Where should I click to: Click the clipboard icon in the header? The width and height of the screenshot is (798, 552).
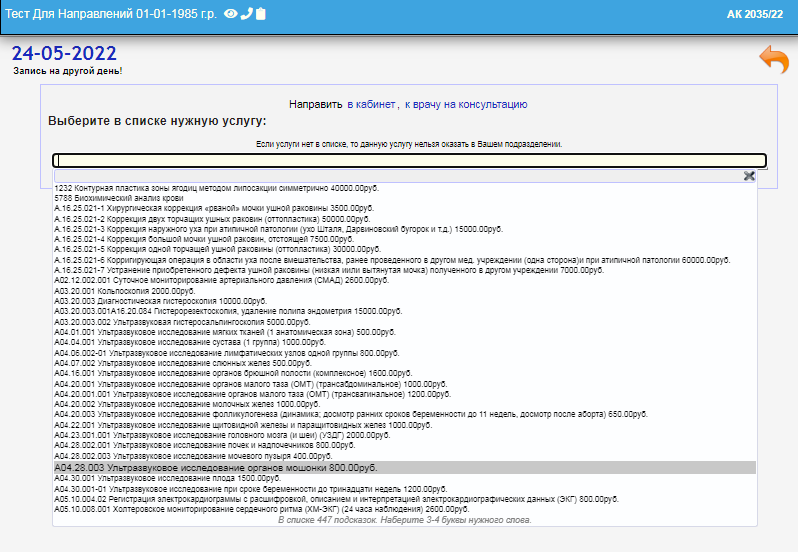pyautogui.click(x=261, y=14)
